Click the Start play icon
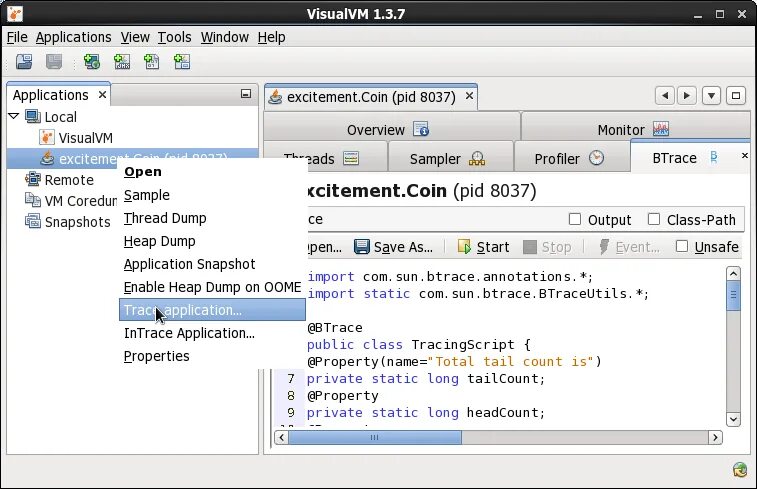The height and width of the screenshot is (489, 757). point(464,247)
